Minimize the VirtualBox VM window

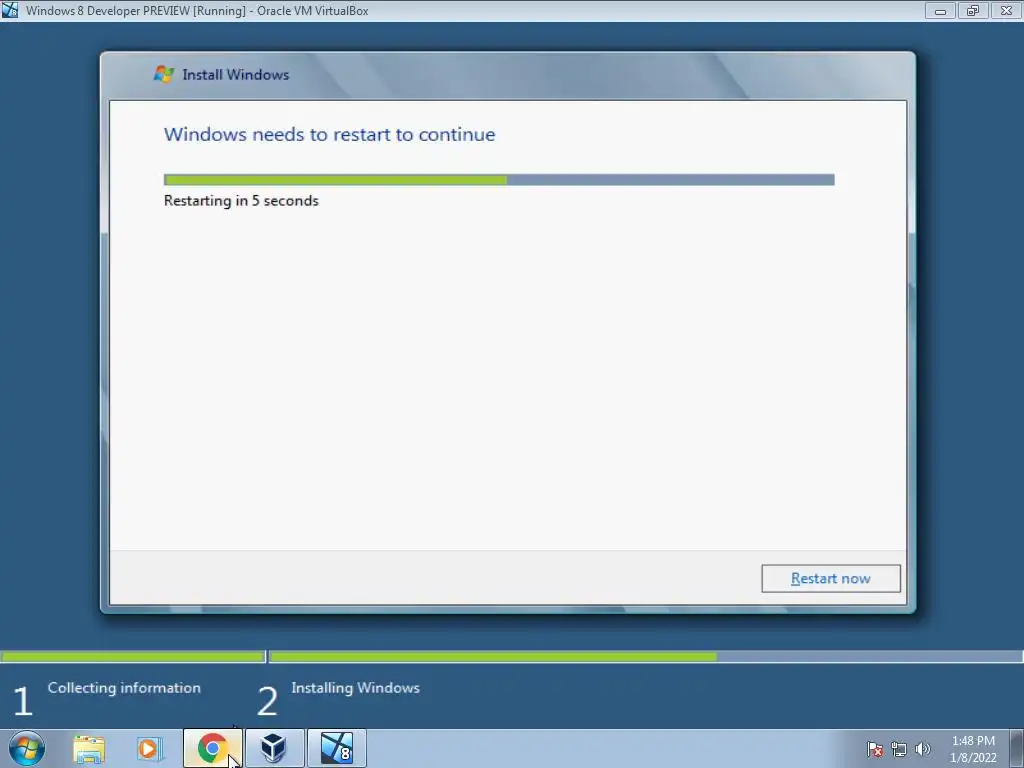pyautogui.click(x=940, y=11)
